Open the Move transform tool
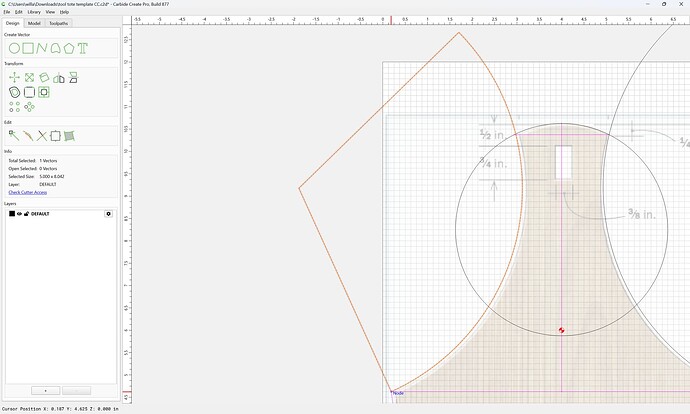 coord(15,78)
